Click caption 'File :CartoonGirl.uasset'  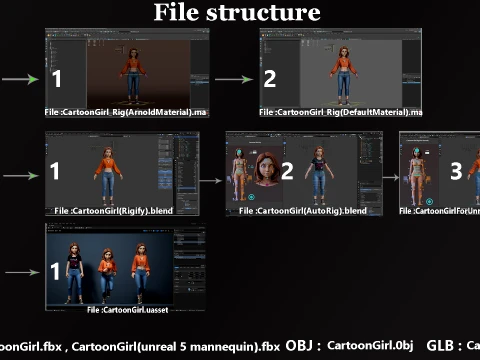(128, 310)
